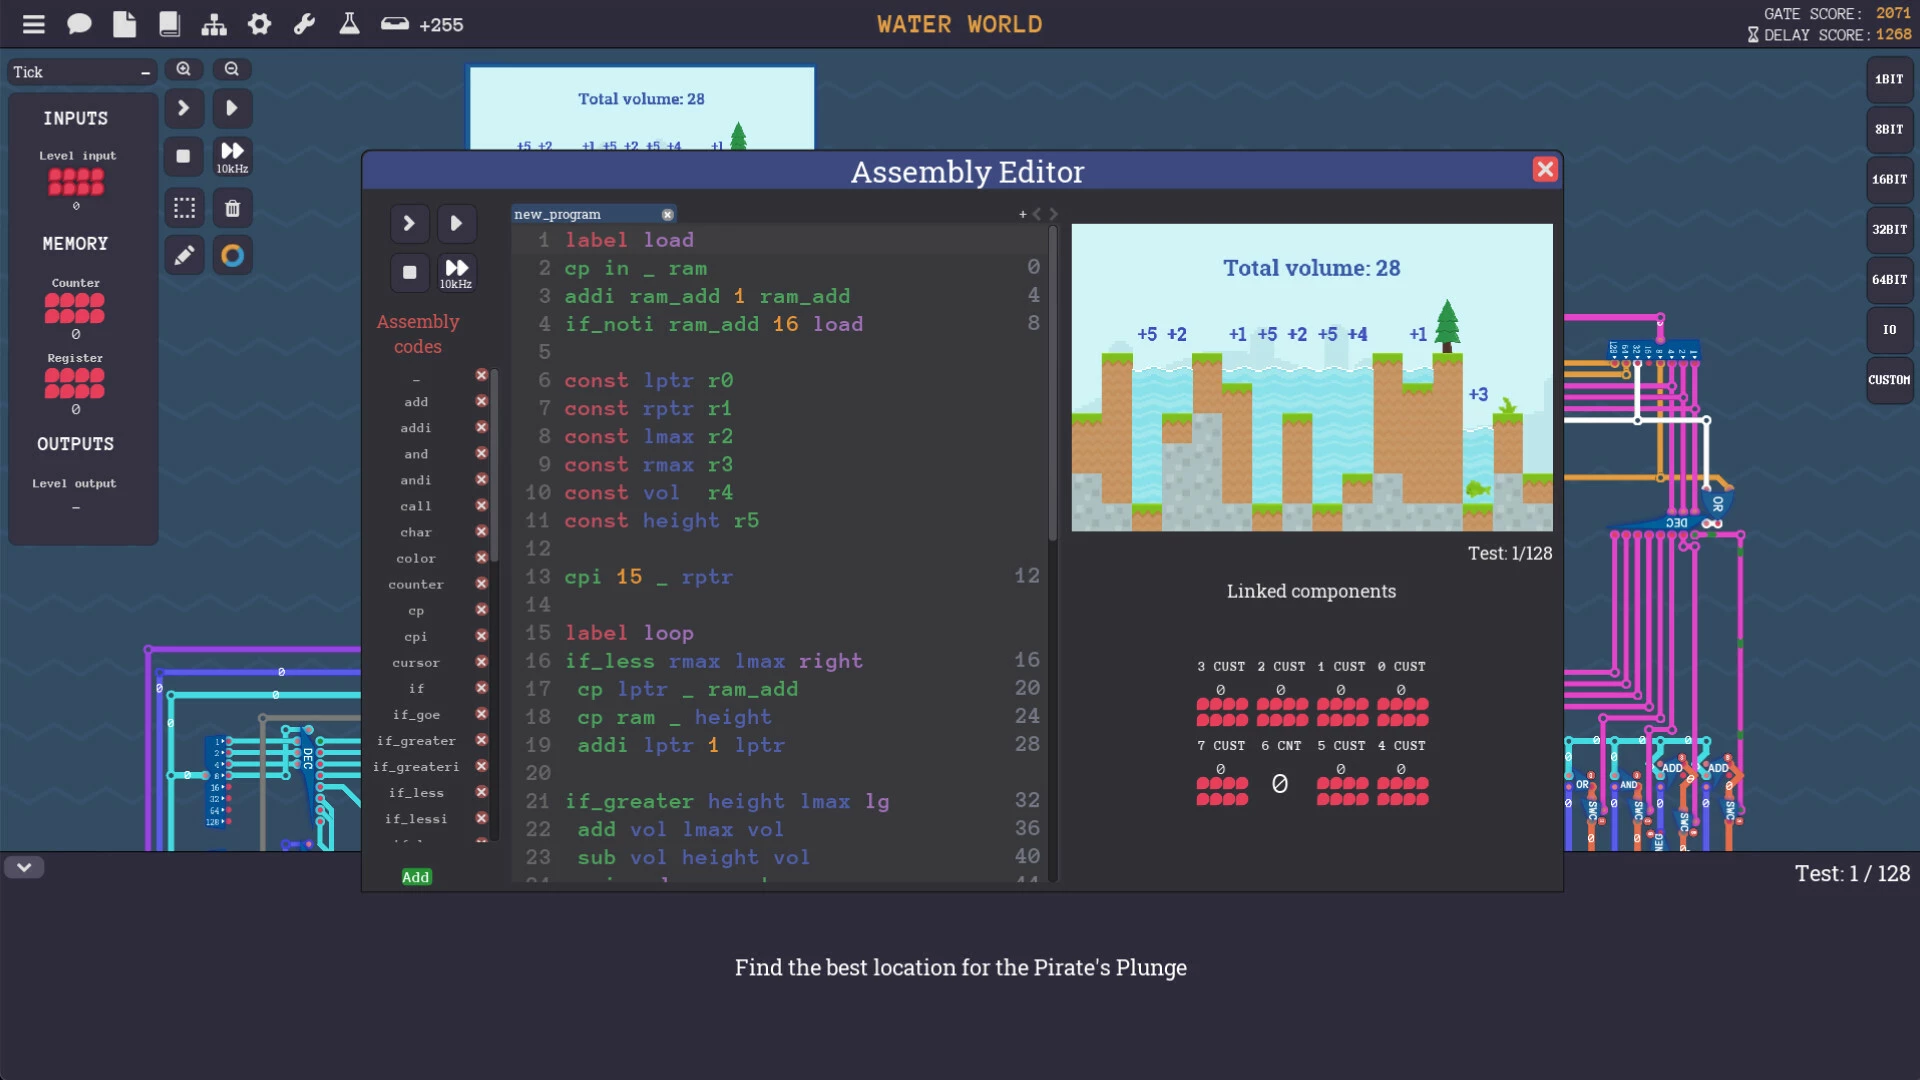Click the Add button in assembly codes panel
Screen dimensions: 1920x1080
pos(415,876)
